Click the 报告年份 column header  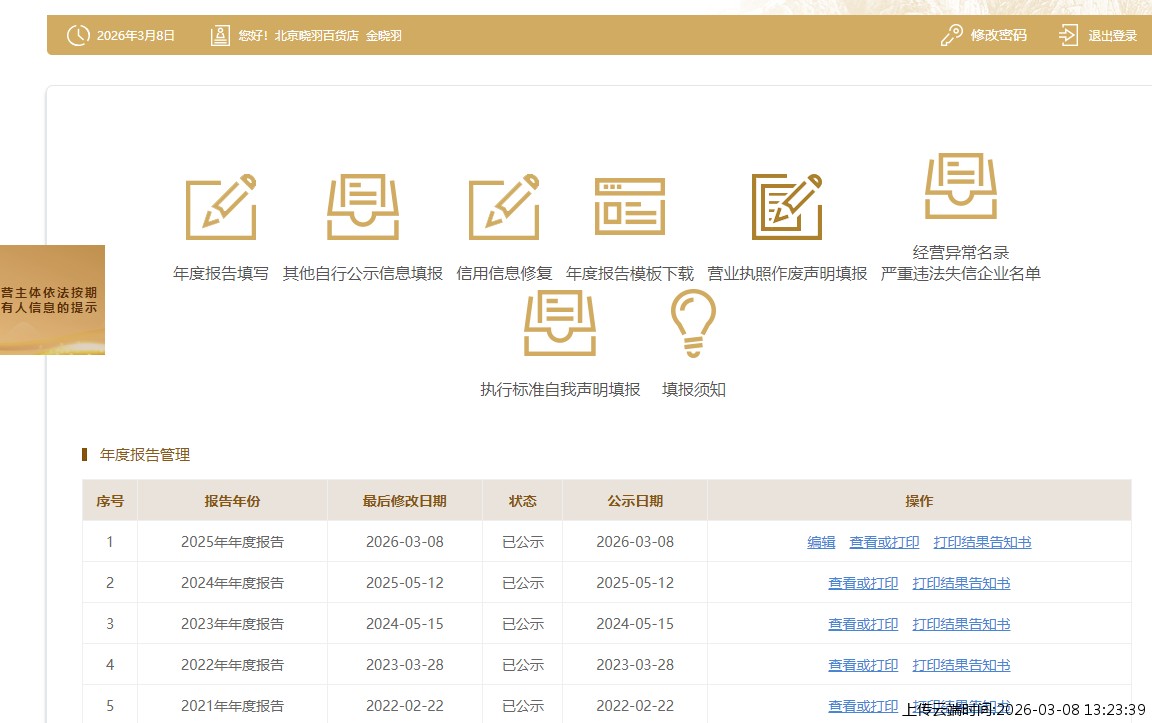(232, 501)
